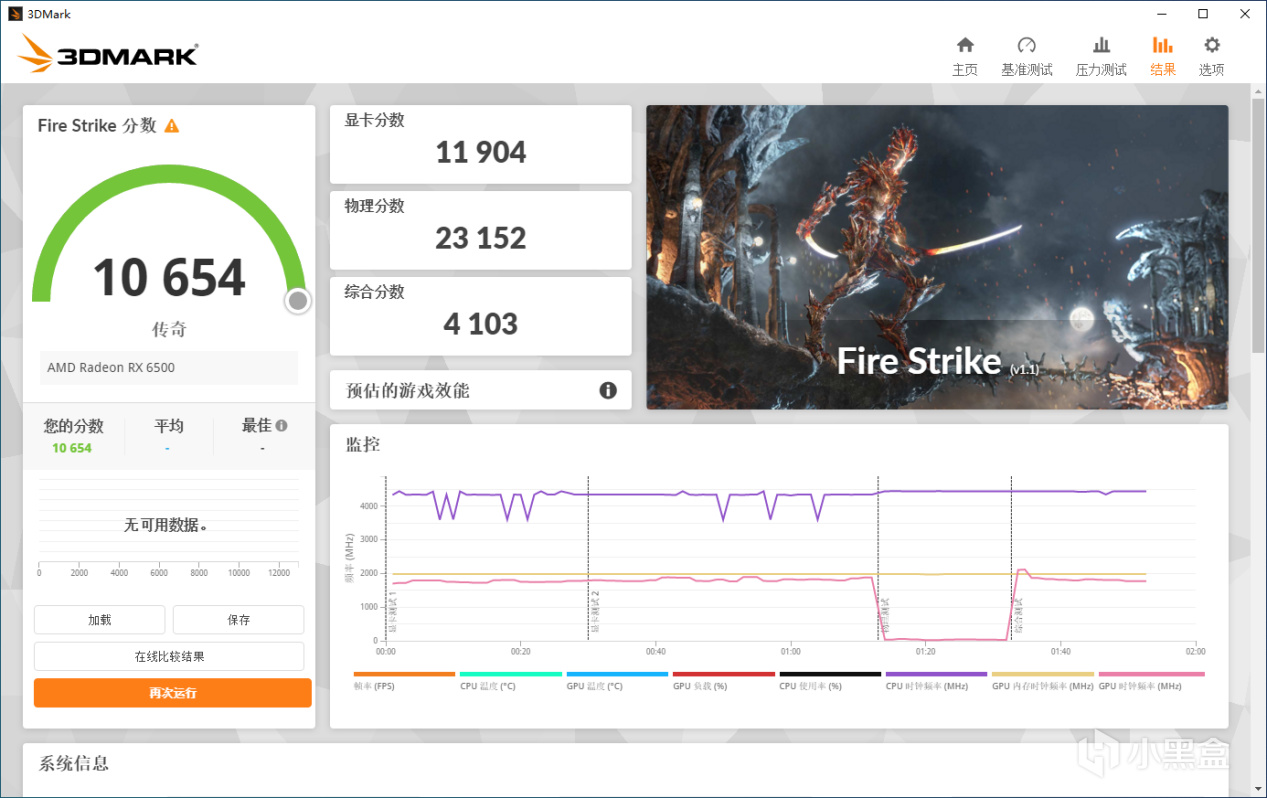Open the 选项 options gear icon
1267x798 pixels.
click(1212, 45)
